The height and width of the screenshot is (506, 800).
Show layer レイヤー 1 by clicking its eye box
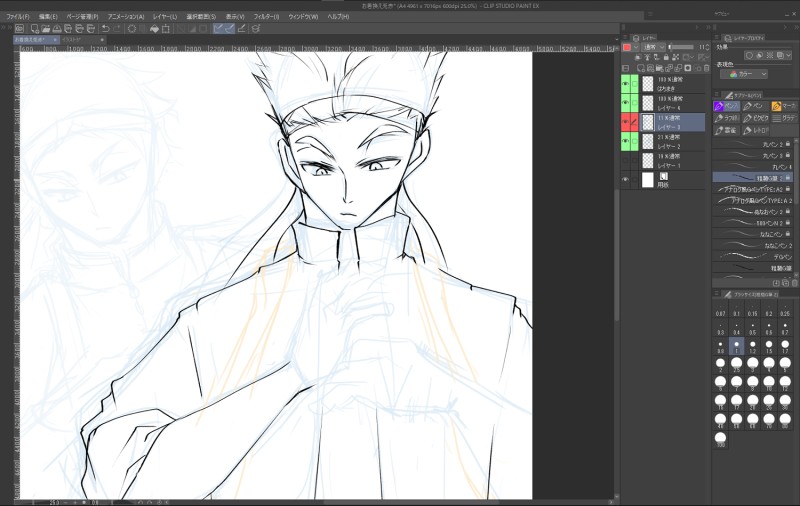click(x=626, y=160)
